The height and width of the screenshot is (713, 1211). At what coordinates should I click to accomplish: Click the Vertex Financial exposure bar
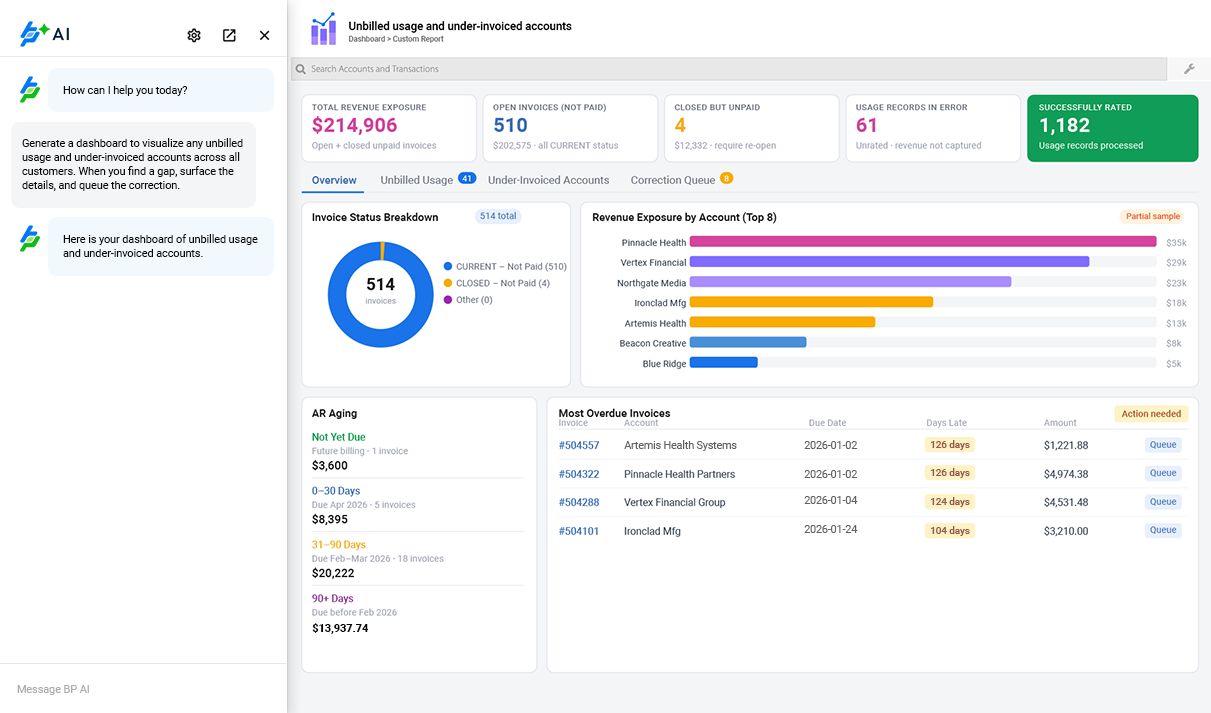click(x=889, y=262)
